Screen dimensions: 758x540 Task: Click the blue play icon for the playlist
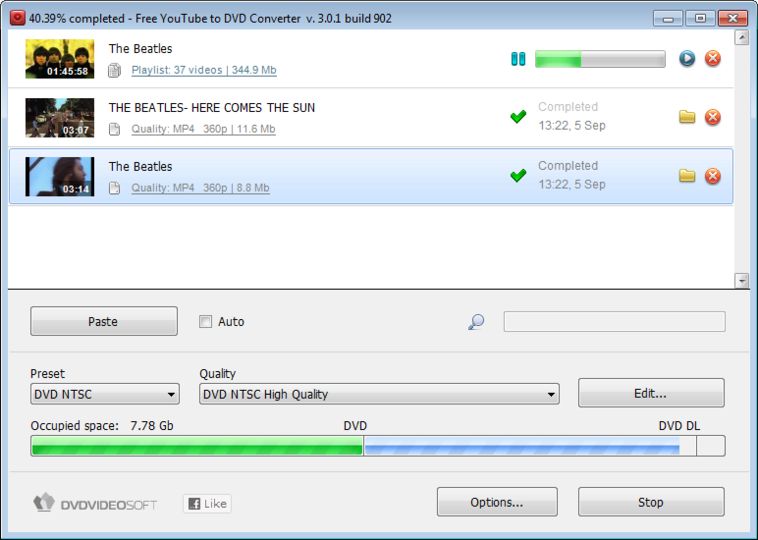click(x=687, y=58)
